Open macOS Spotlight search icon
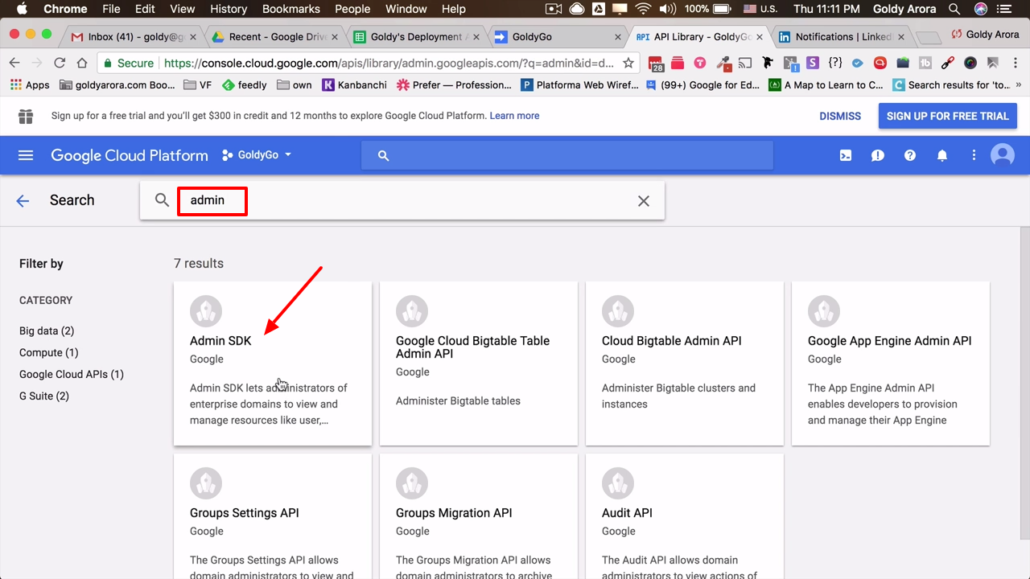The width and height of the screenshot is (1030, 579). pos(954,9)
